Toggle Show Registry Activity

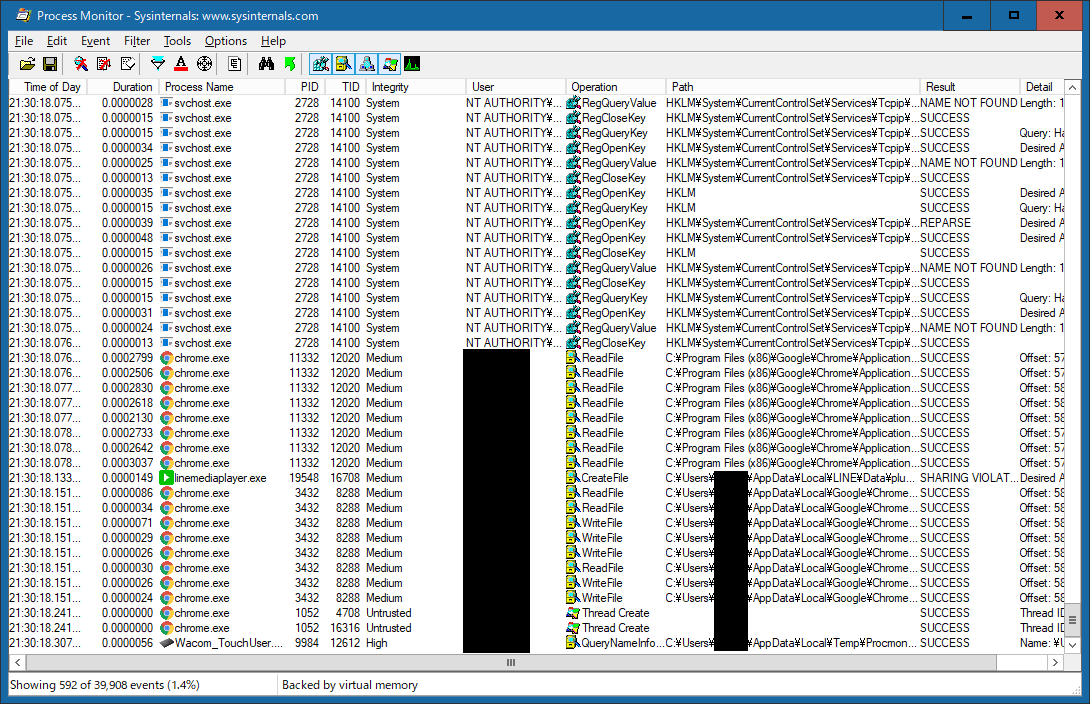pyautogui.click(x=320, y=65)
